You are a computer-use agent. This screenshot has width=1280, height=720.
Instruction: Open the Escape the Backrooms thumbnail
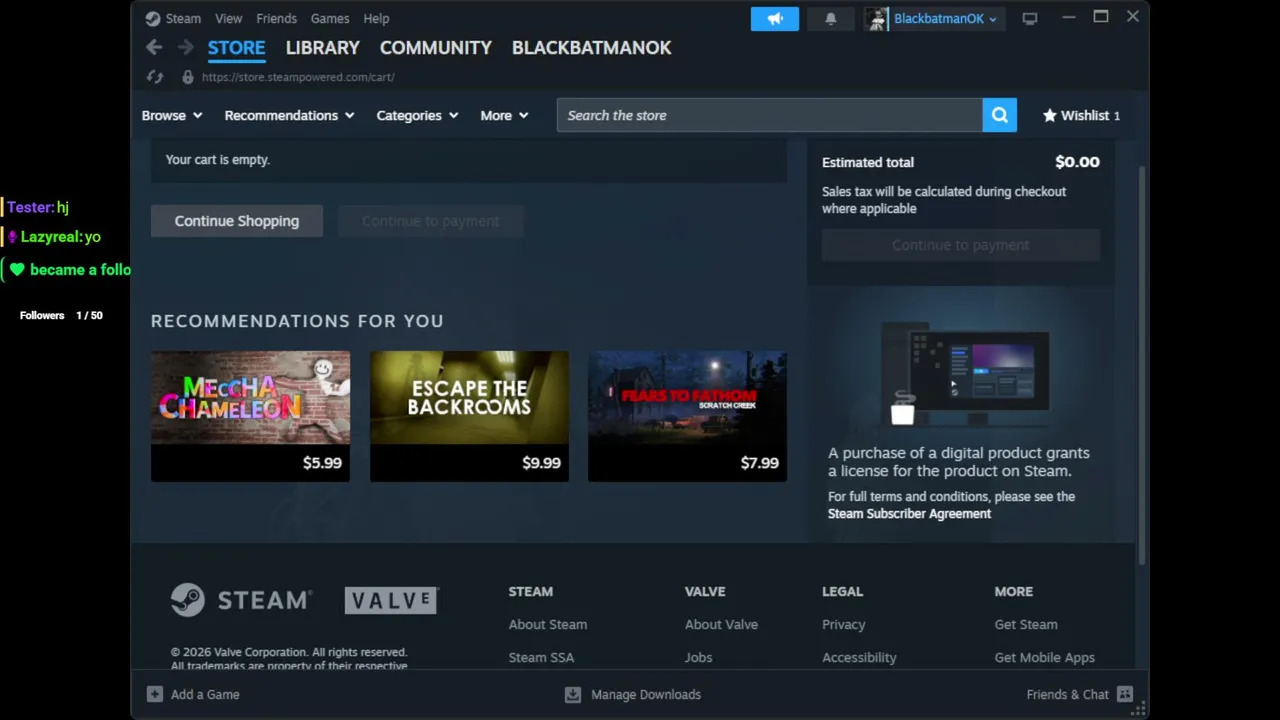pos(469,397)
